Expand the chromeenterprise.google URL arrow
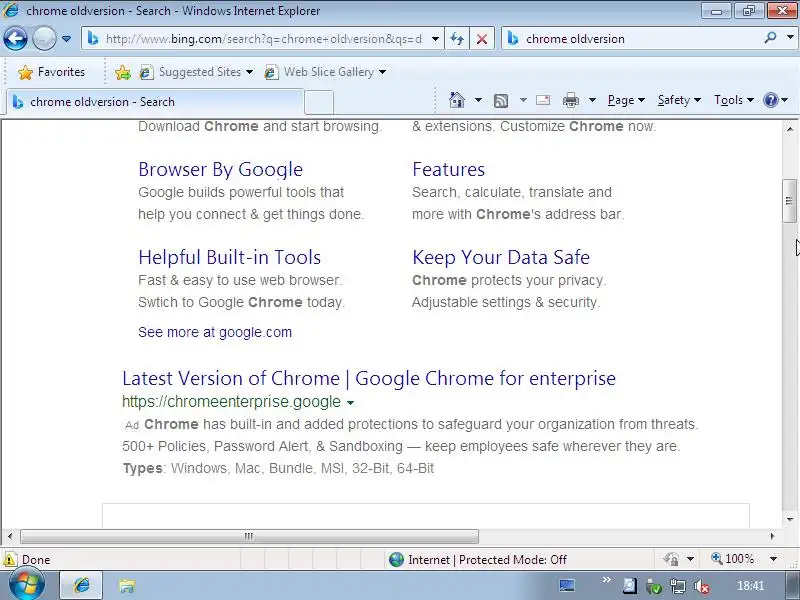 coord(351,403)
